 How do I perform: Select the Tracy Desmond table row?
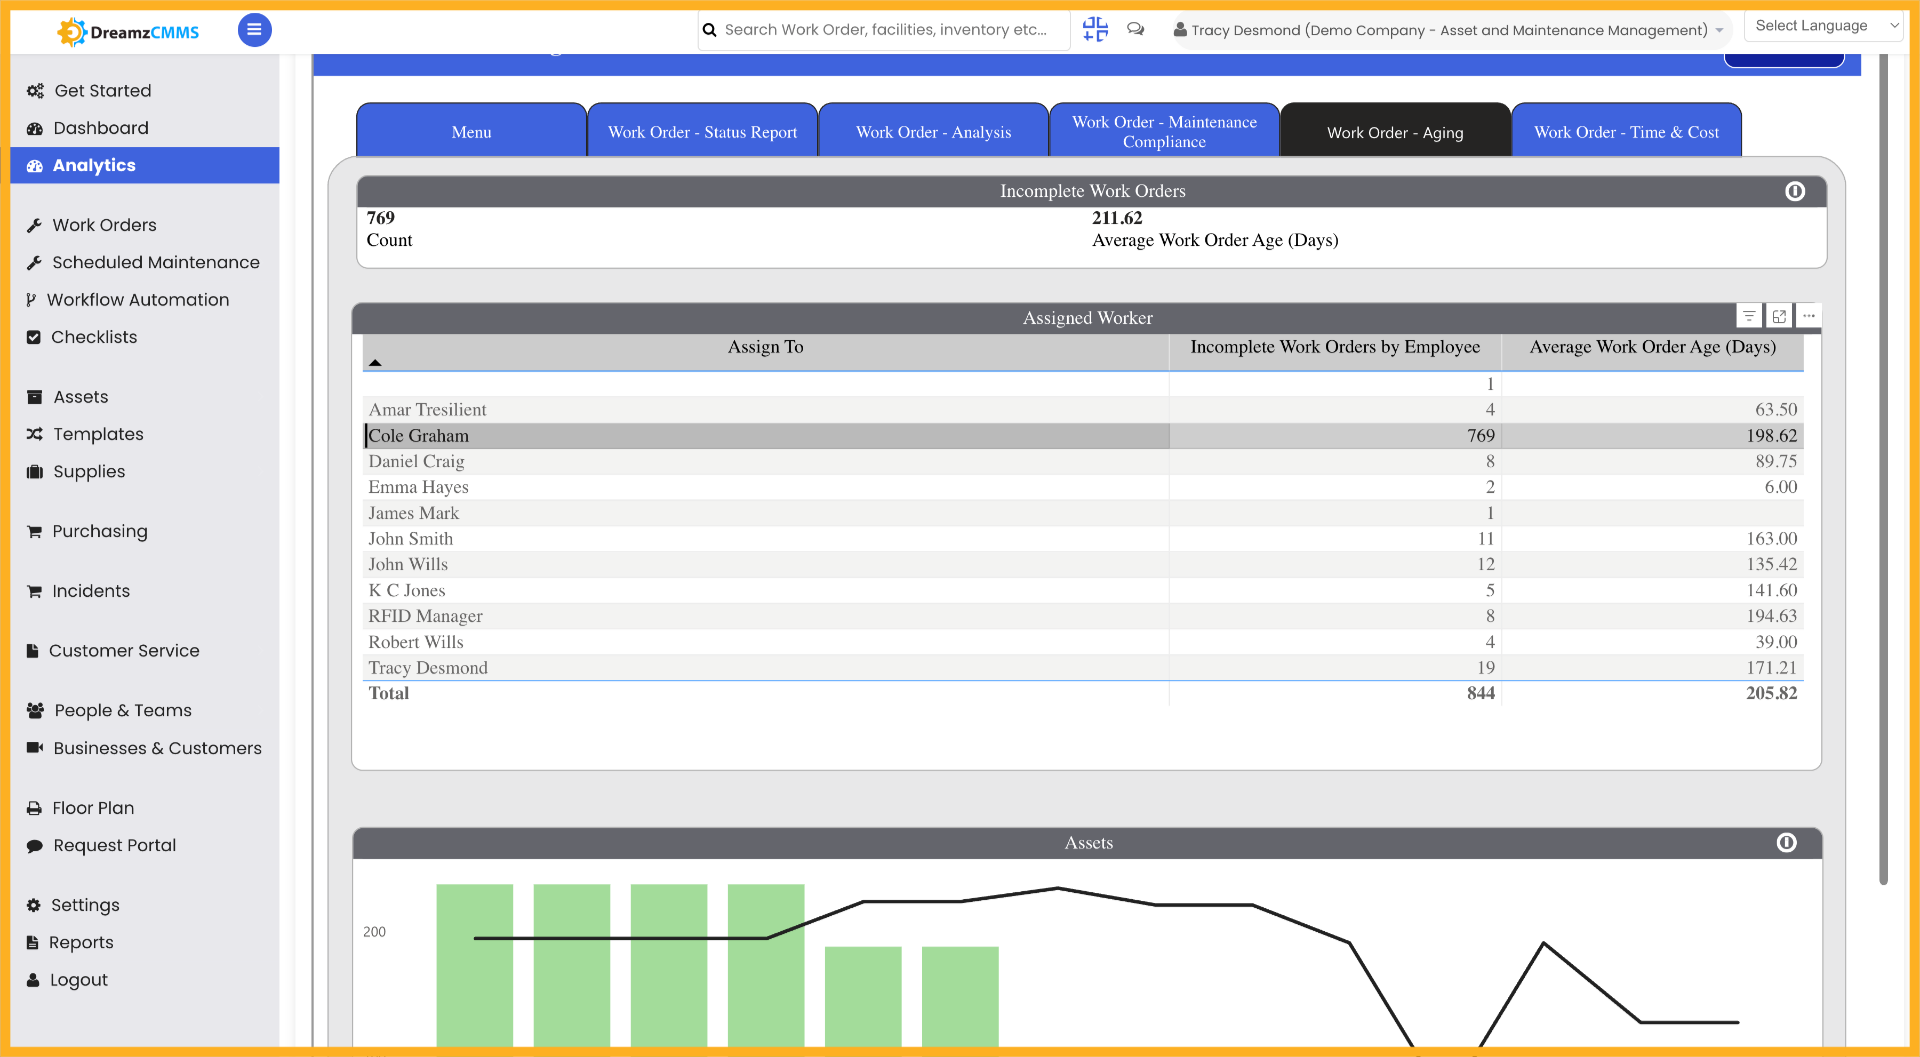tap(1083, 668)
